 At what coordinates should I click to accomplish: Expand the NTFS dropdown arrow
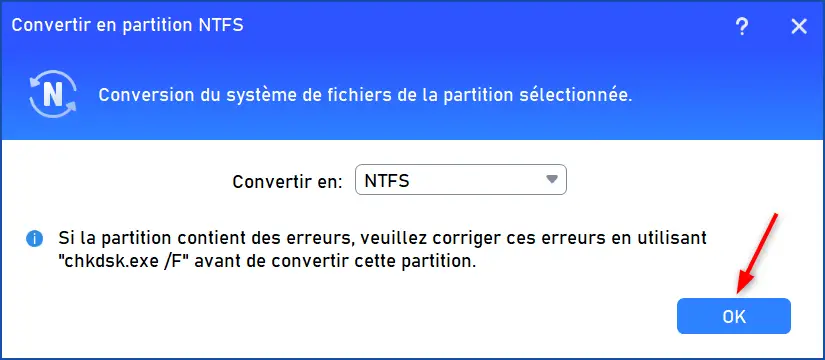551,179
